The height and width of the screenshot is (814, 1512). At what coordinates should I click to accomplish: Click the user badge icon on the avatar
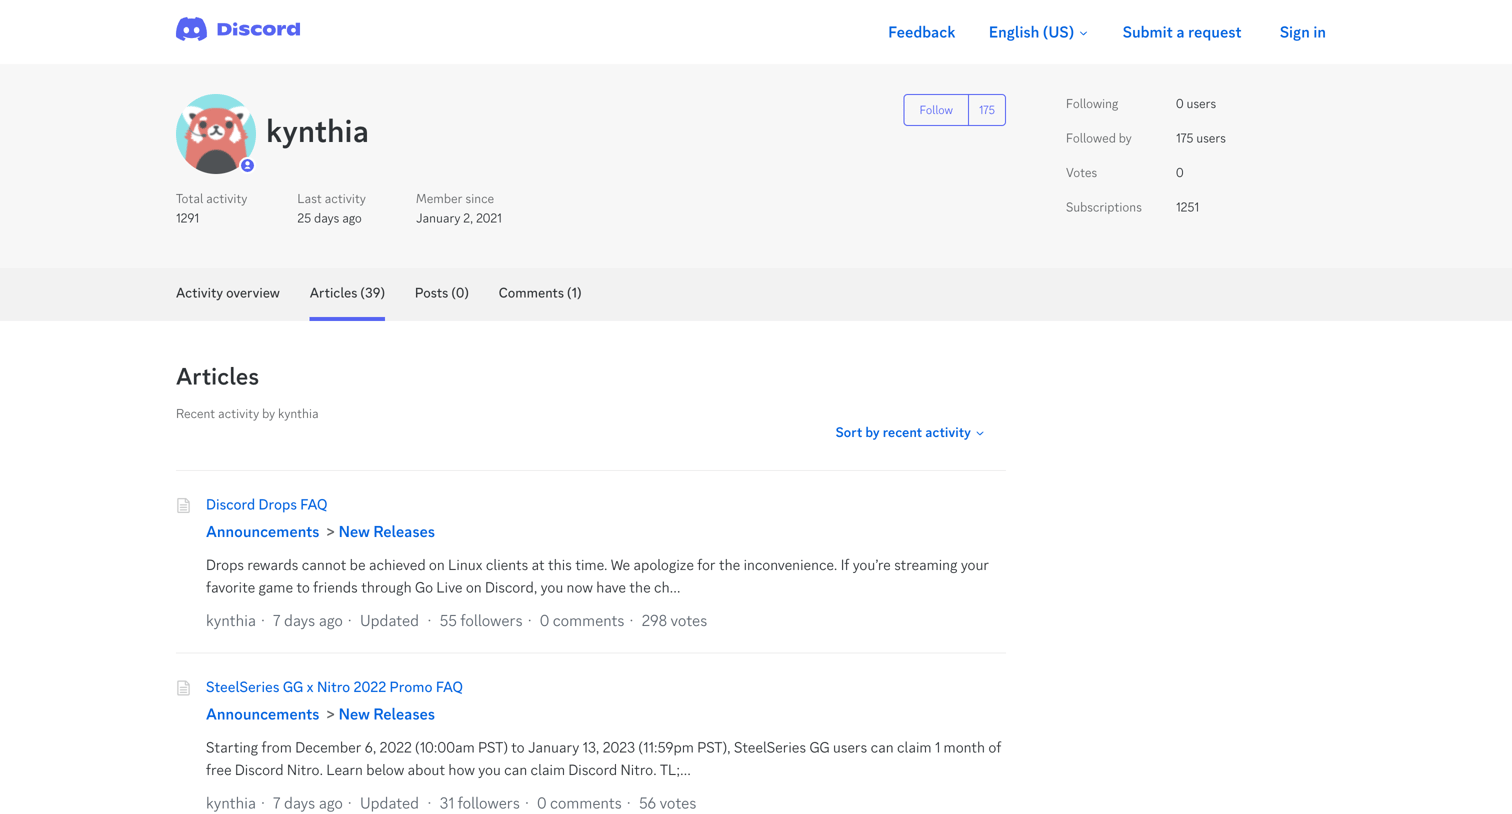click(x=247, y=166)
